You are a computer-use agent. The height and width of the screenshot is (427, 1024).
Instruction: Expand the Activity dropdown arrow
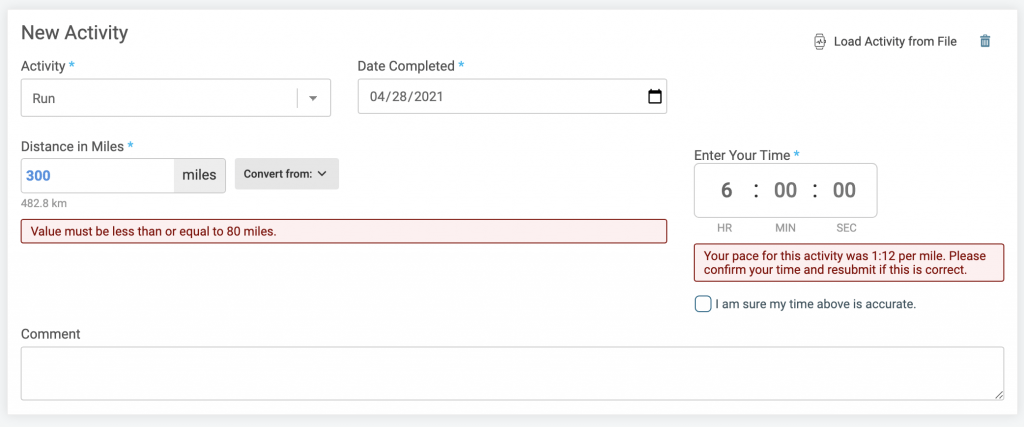point(313,99)
